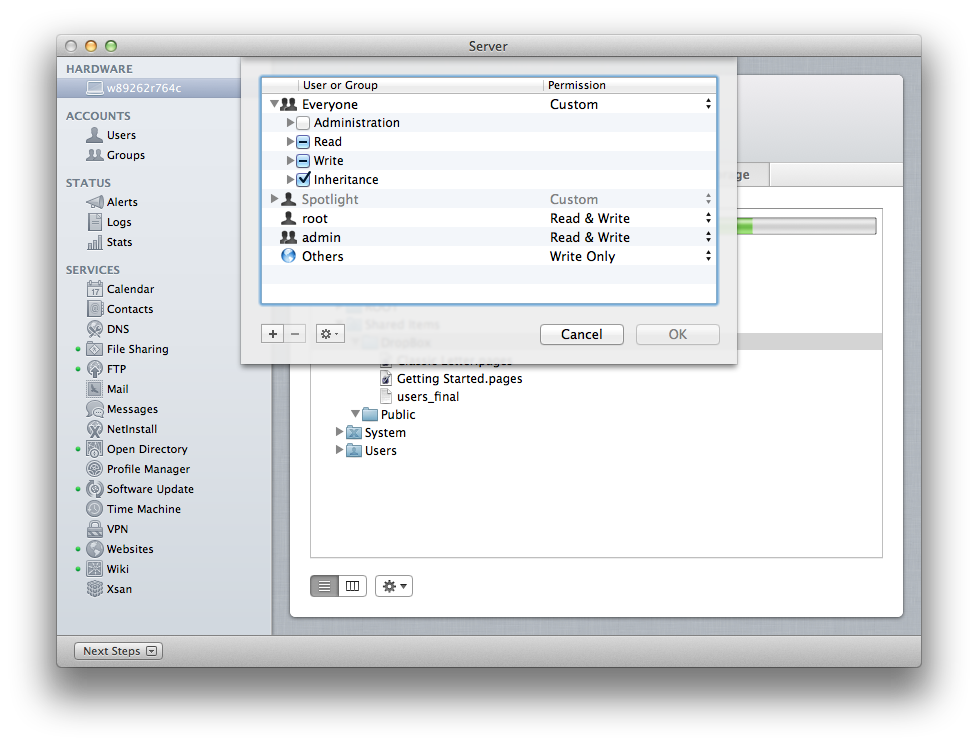Select the Getting Started.pages file icon

point(387,379)
